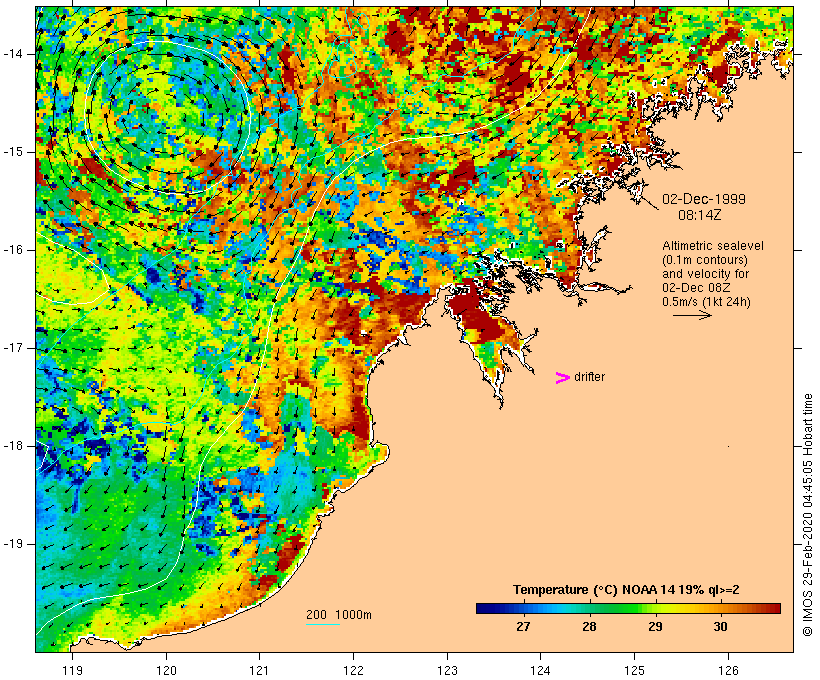Click the "02-Dec-1999" date label
The width and height of the screenshot is (820, 680).
[x=704, y=199]
